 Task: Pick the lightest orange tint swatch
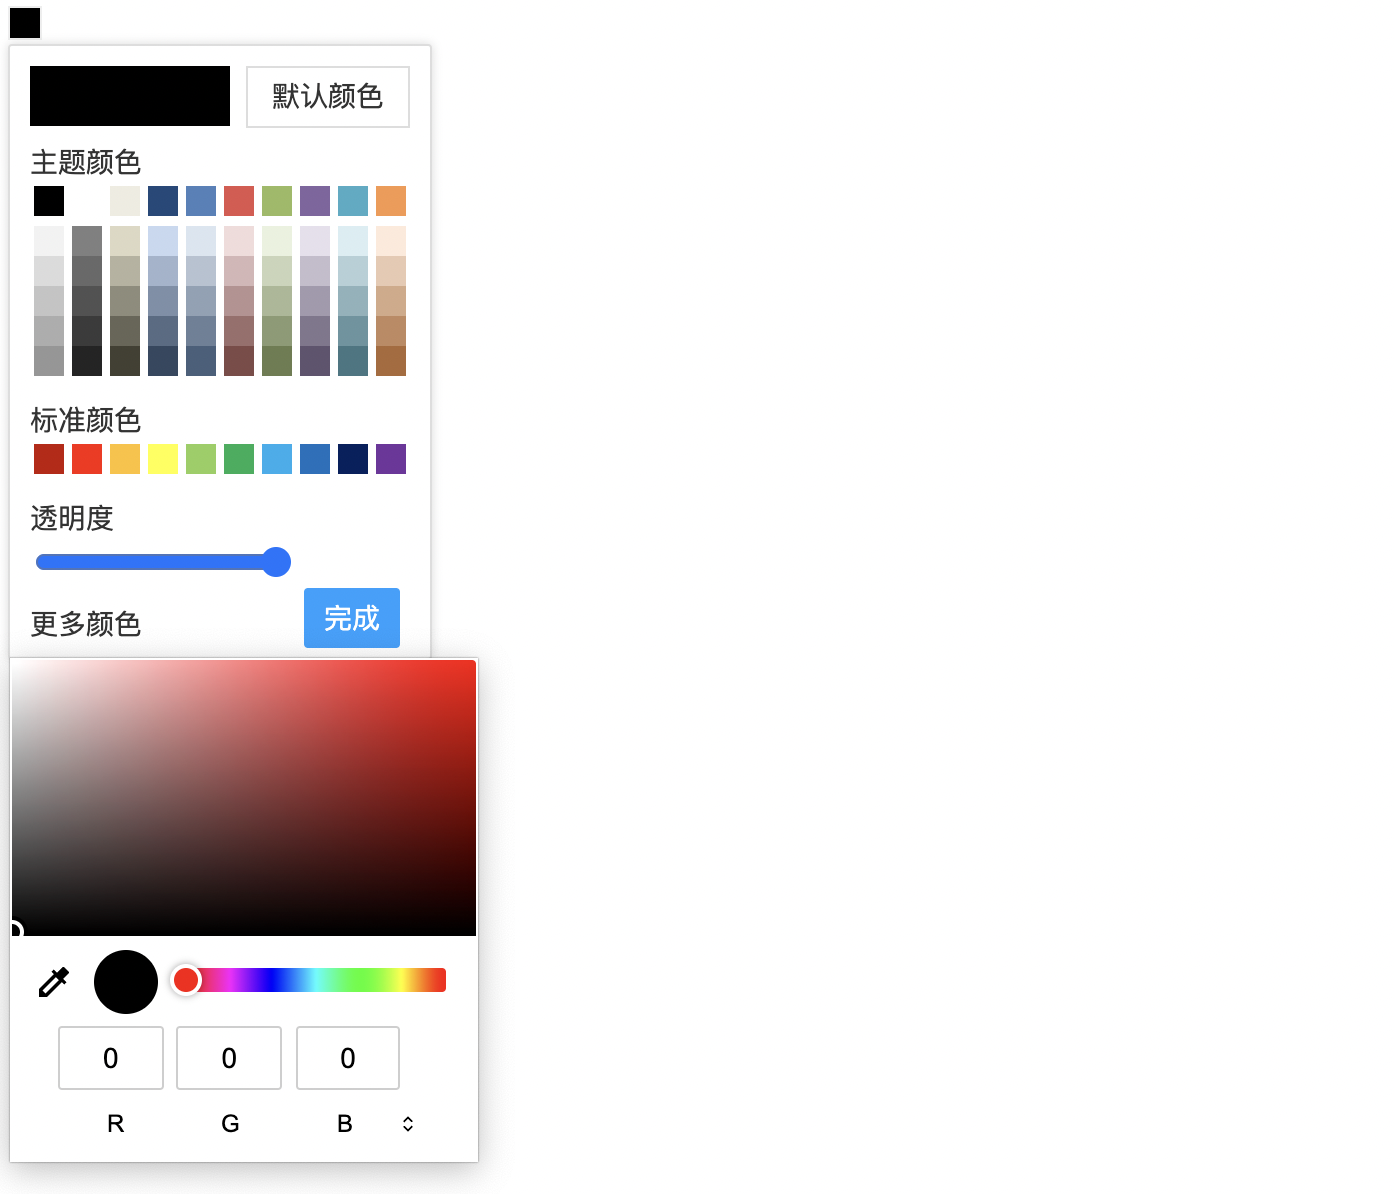[391, 241]
